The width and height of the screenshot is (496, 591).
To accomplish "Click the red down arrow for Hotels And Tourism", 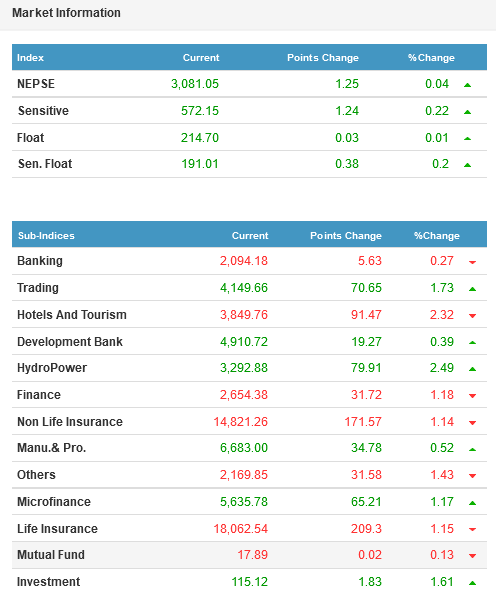I will (x=472, y=316).
